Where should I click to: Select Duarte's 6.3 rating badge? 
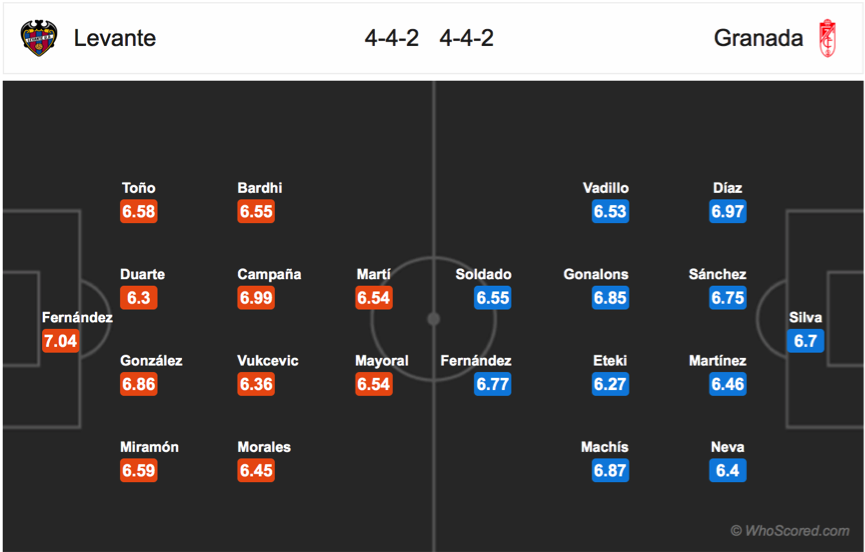pos(138,298)
